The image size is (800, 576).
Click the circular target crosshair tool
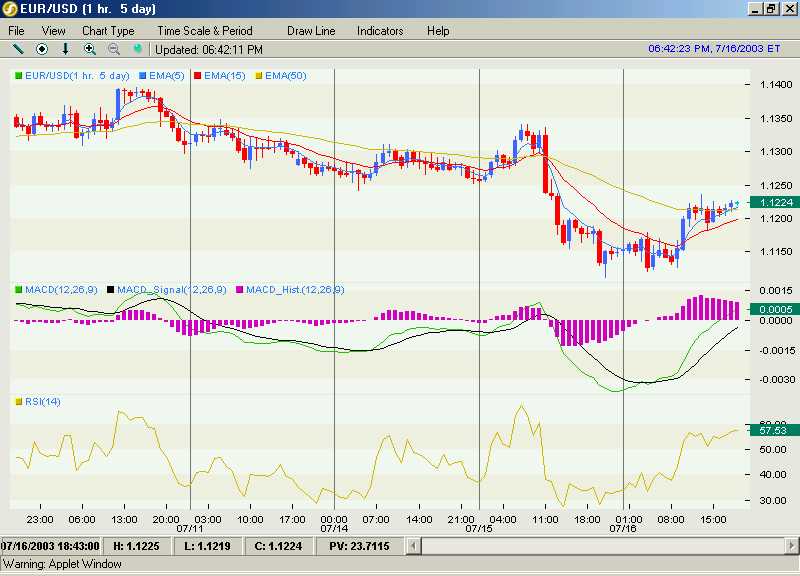click(x=42, y=49)
